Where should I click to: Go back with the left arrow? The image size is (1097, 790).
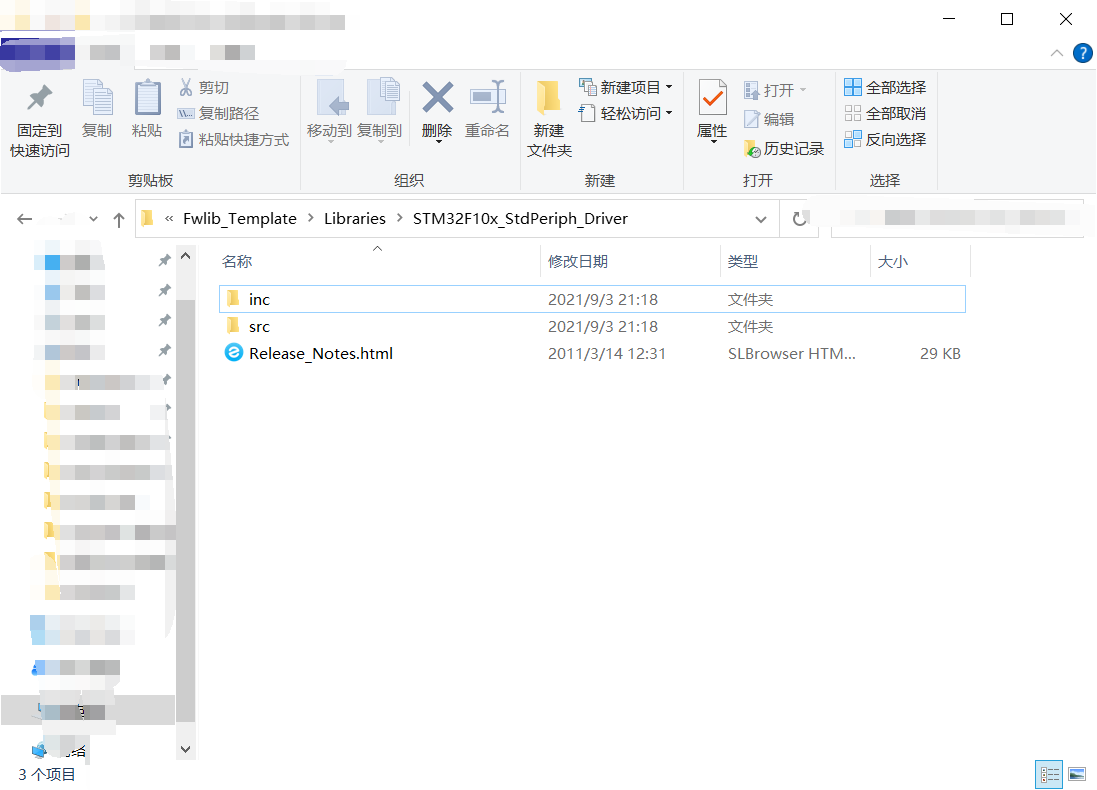pos(24,219)
